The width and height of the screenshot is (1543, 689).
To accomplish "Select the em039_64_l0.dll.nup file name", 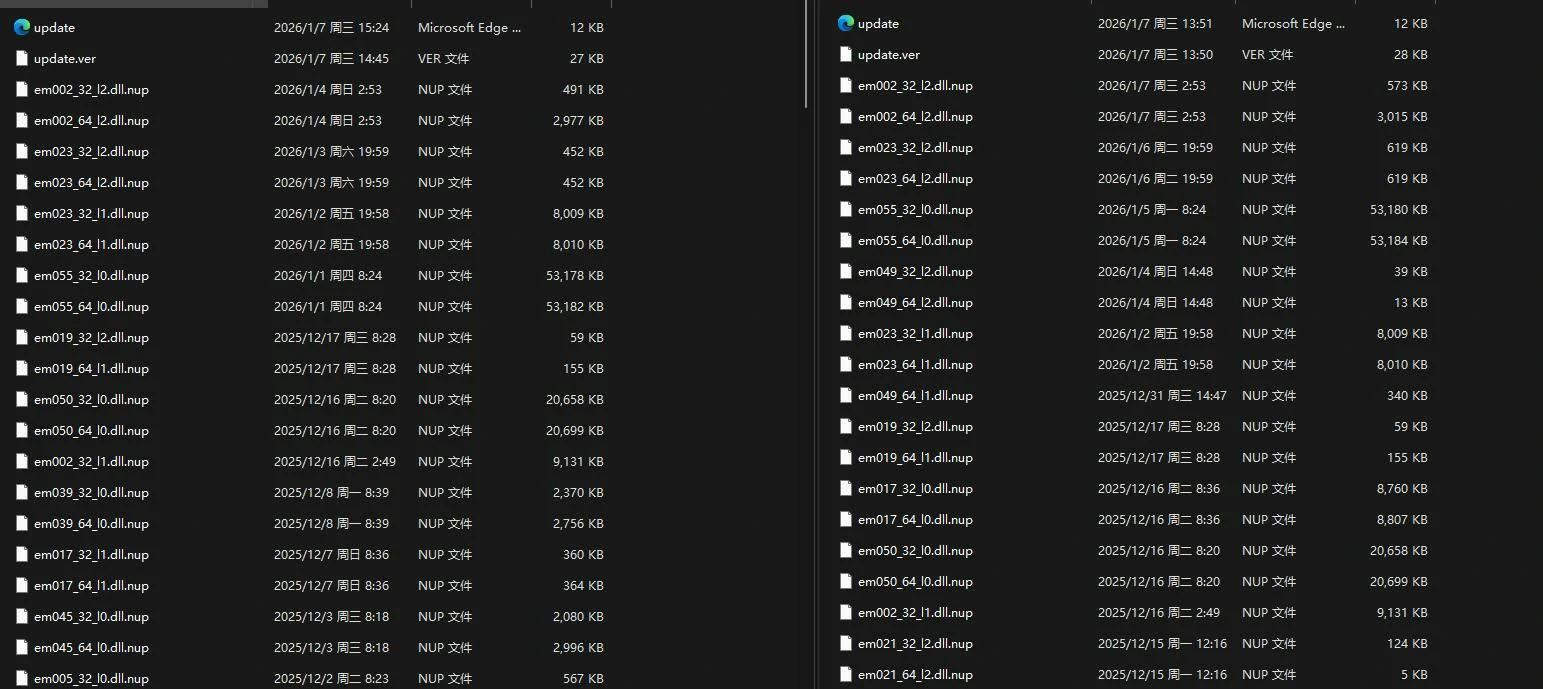I will (91, 524).
